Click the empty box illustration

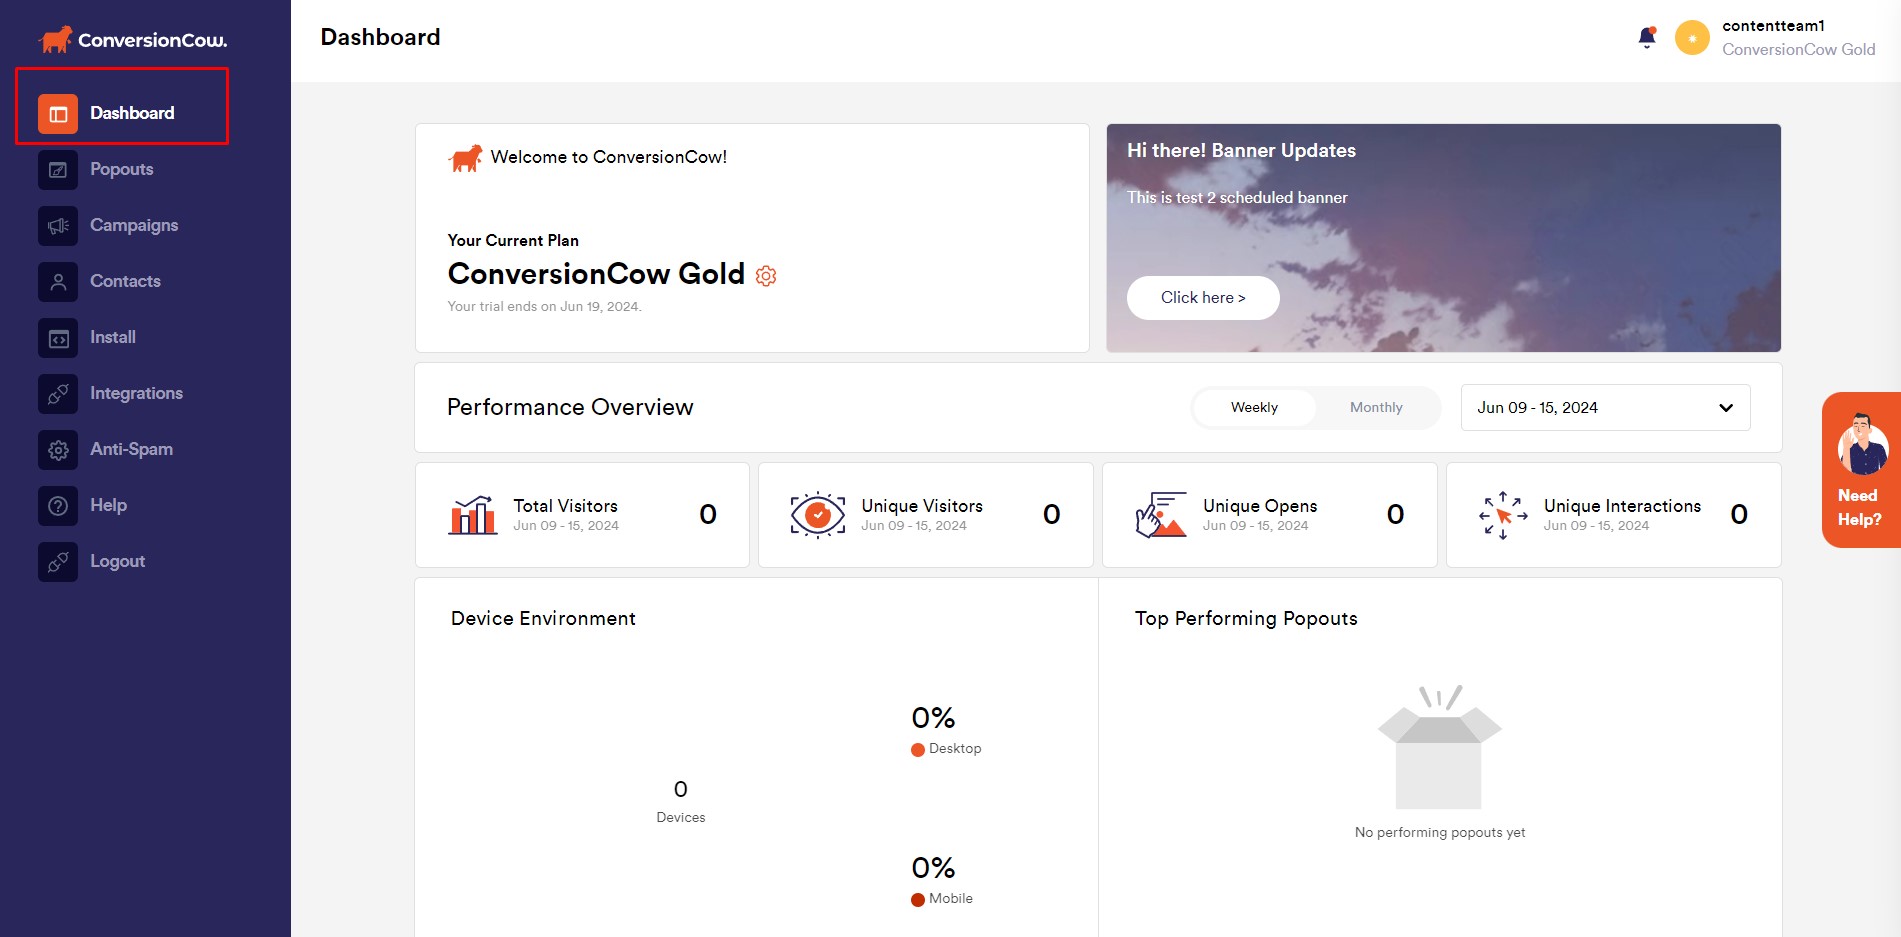pyautogui.click(x=1440, y=747)
